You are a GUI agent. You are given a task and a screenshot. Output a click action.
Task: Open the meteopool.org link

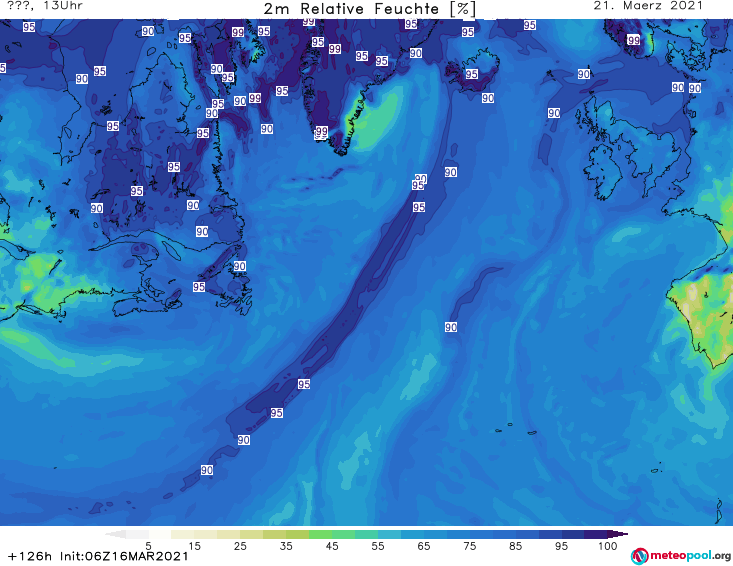(690, 556)
